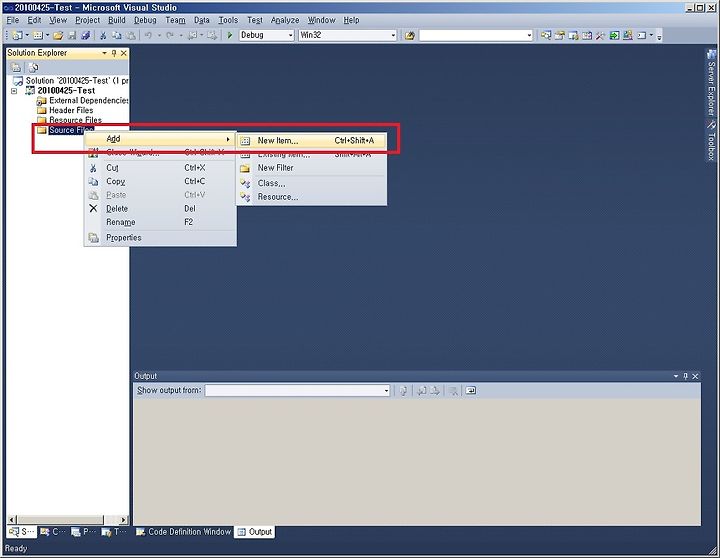
Task: Click the Redo toolbar icon
Action: pos(169,35)
